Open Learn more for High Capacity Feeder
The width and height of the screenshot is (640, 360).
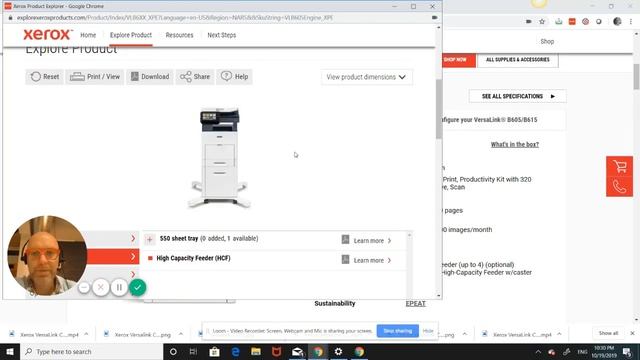tap(372, 260)
